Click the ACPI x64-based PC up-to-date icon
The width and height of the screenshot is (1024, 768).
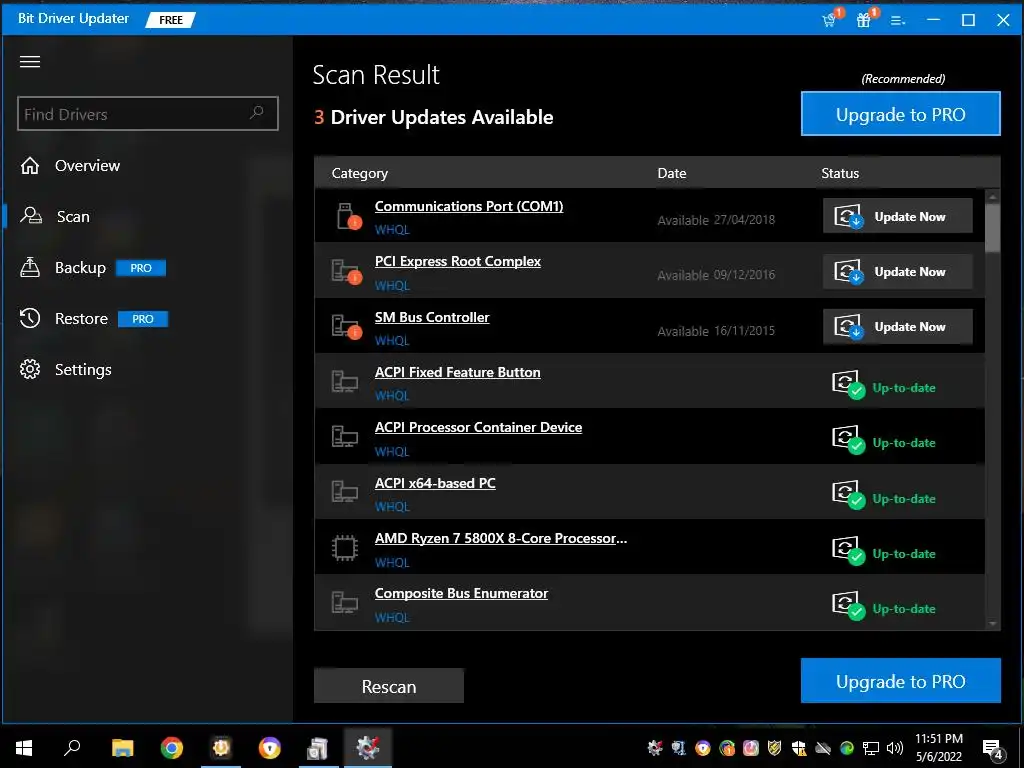click(x=848, y=495)
